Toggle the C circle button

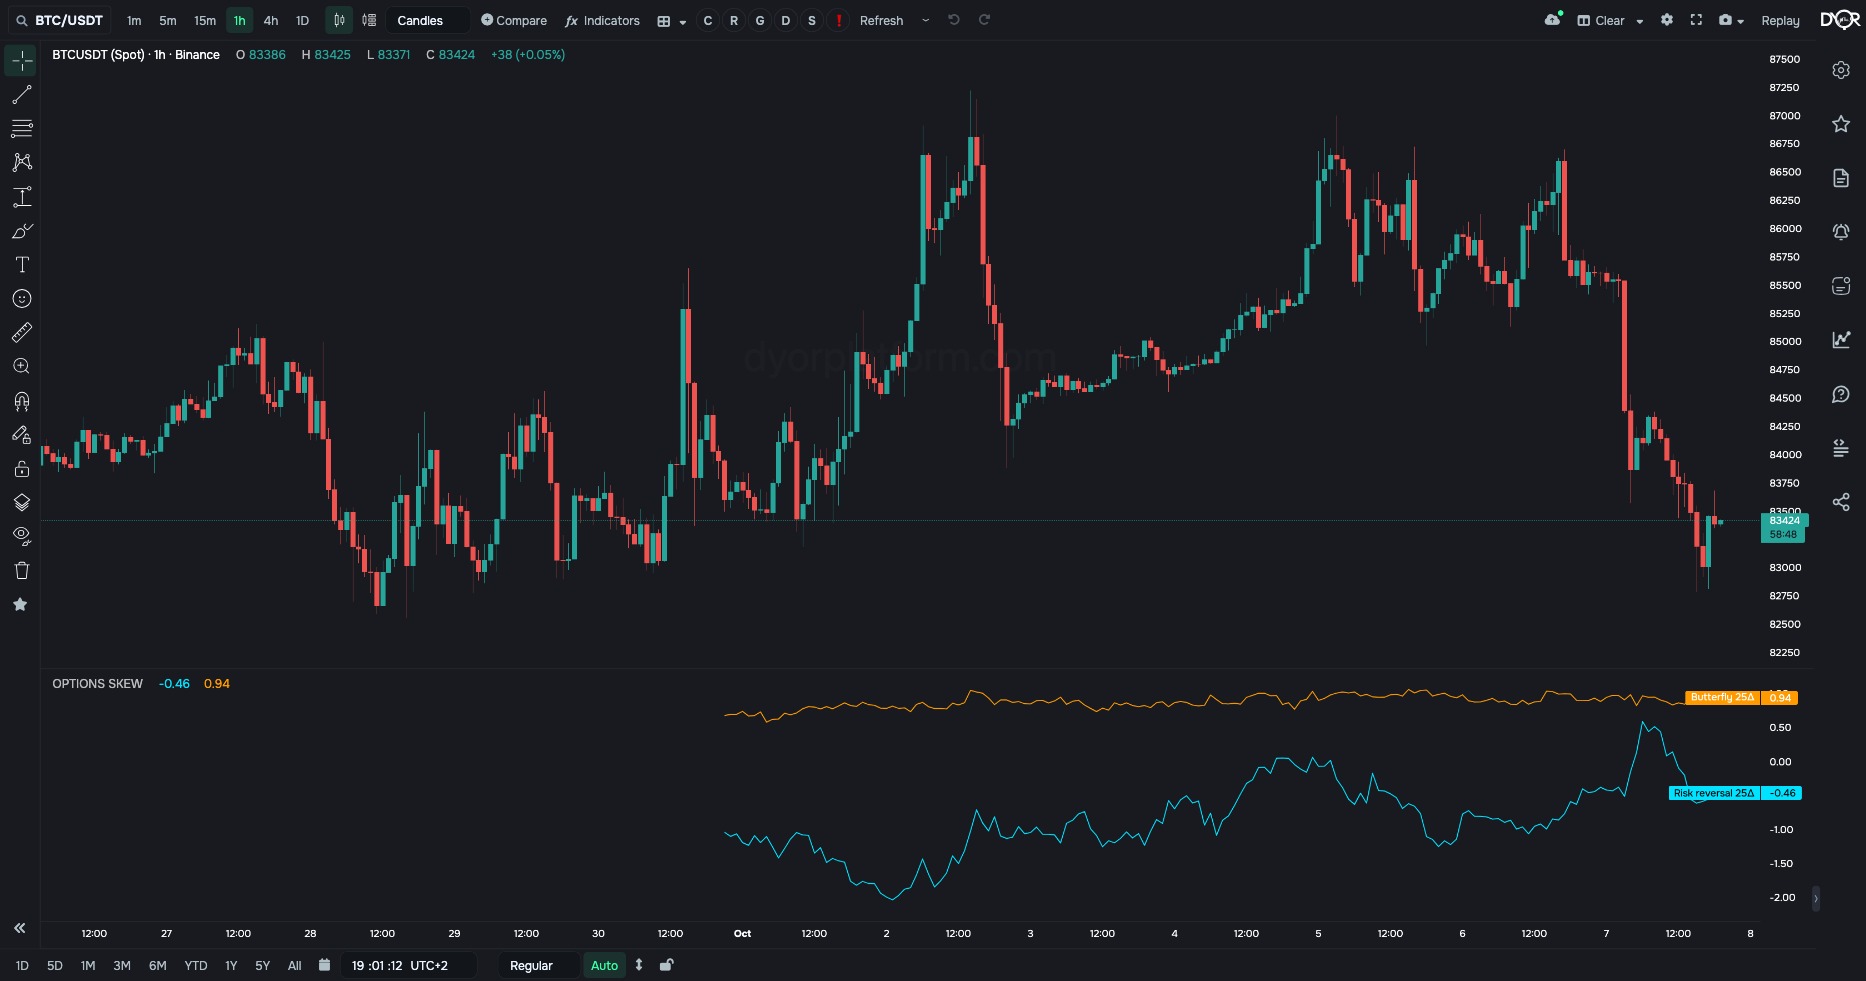(x=708, y=20)
